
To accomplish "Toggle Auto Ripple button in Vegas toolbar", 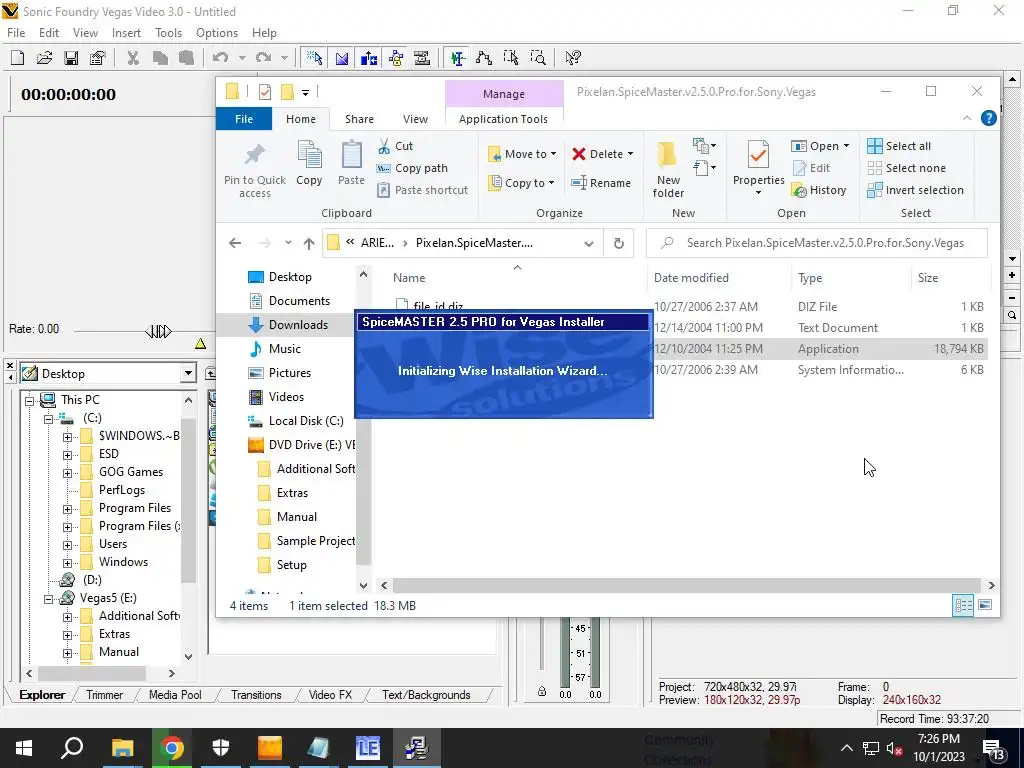I will [x=369, y=58].
